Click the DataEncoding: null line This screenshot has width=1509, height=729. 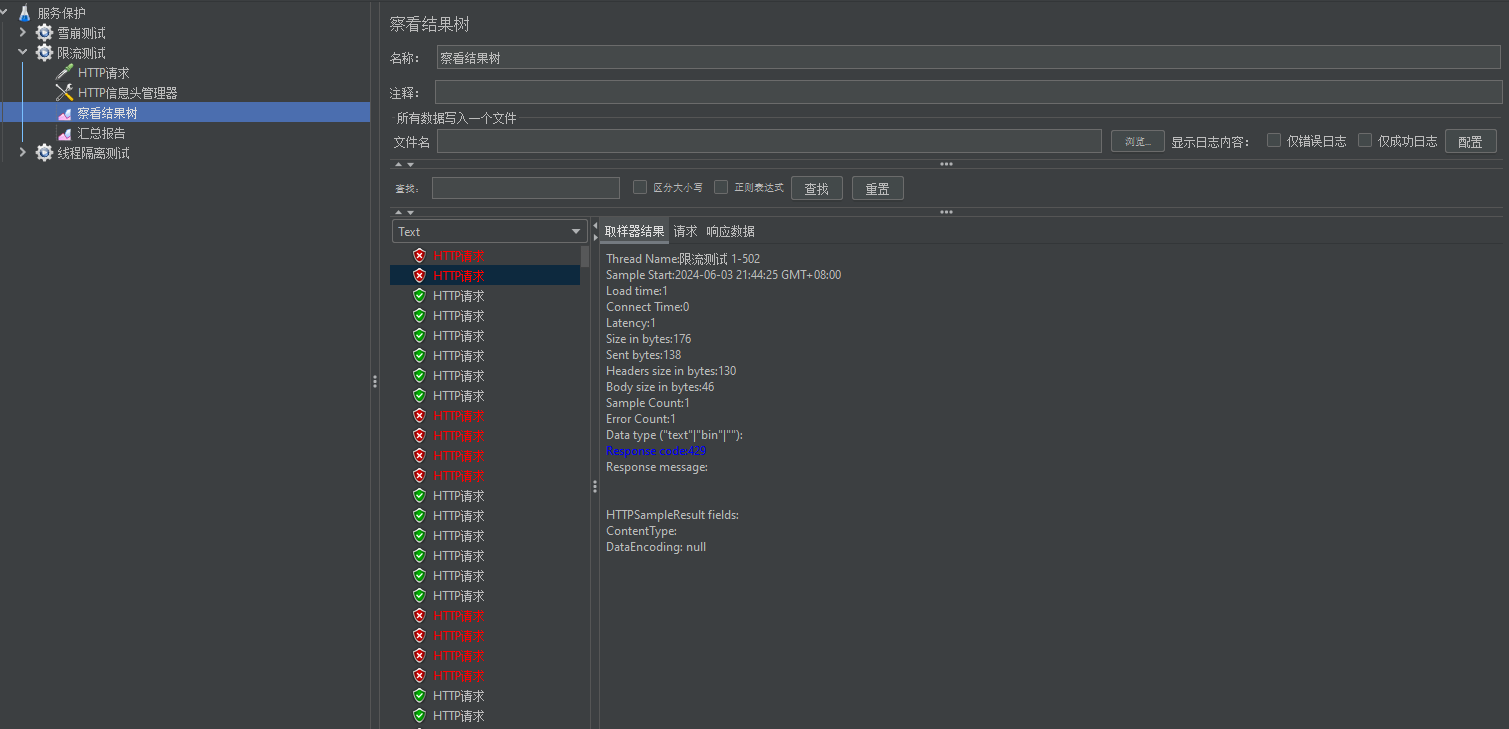656,547
